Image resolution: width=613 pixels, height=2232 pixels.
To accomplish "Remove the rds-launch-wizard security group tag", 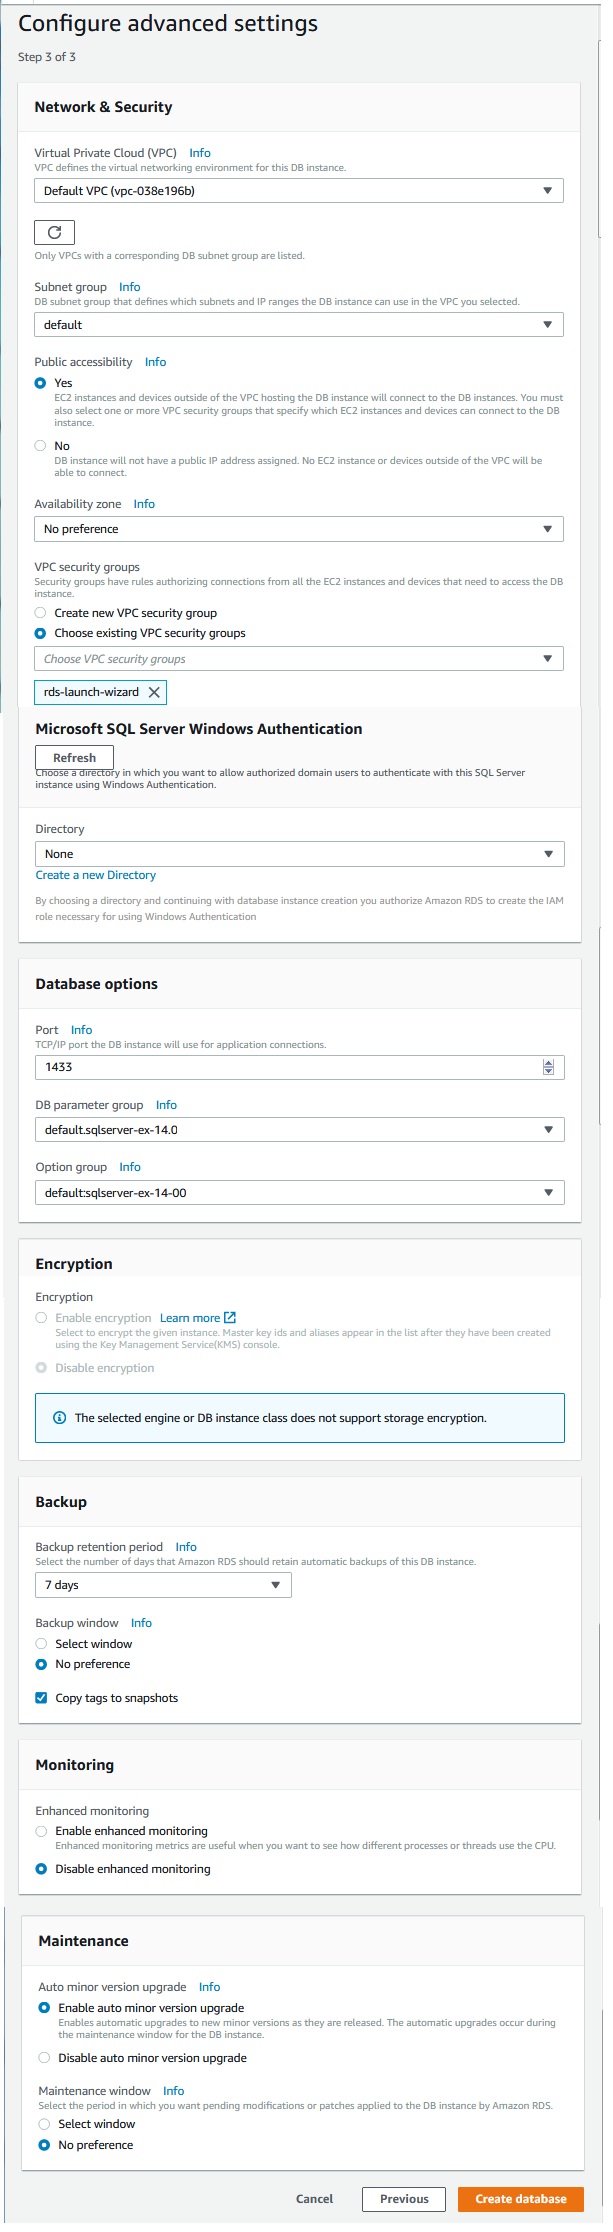I will coord(154,692).
